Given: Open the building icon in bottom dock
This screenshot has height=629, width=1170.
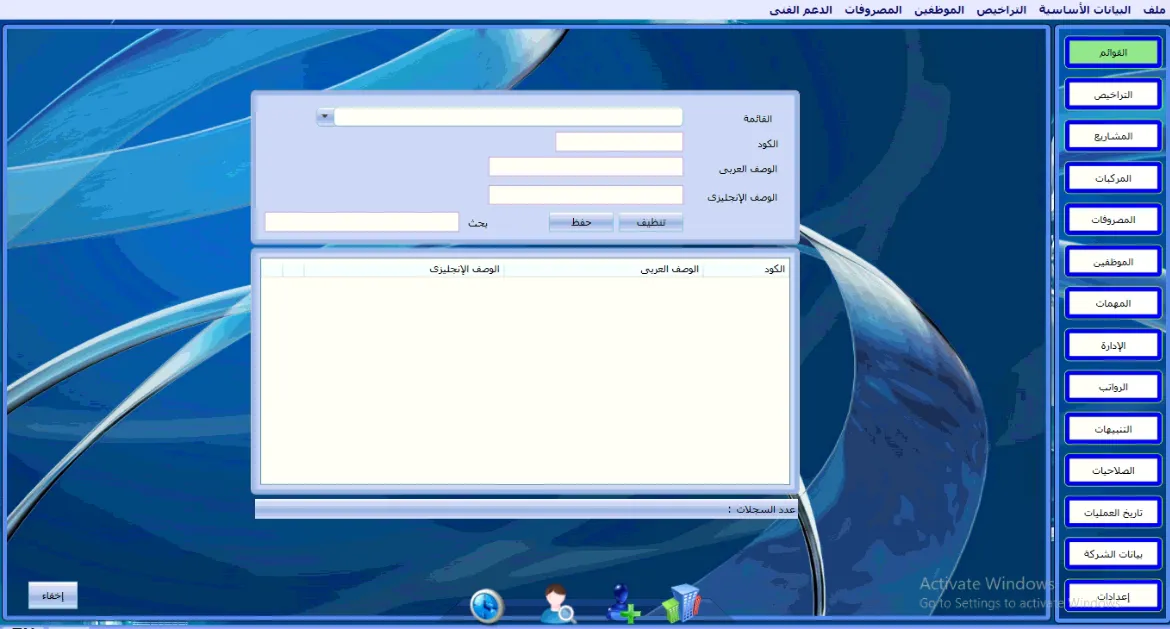Looking at the screenshot, I should click(x=681, y=603).
